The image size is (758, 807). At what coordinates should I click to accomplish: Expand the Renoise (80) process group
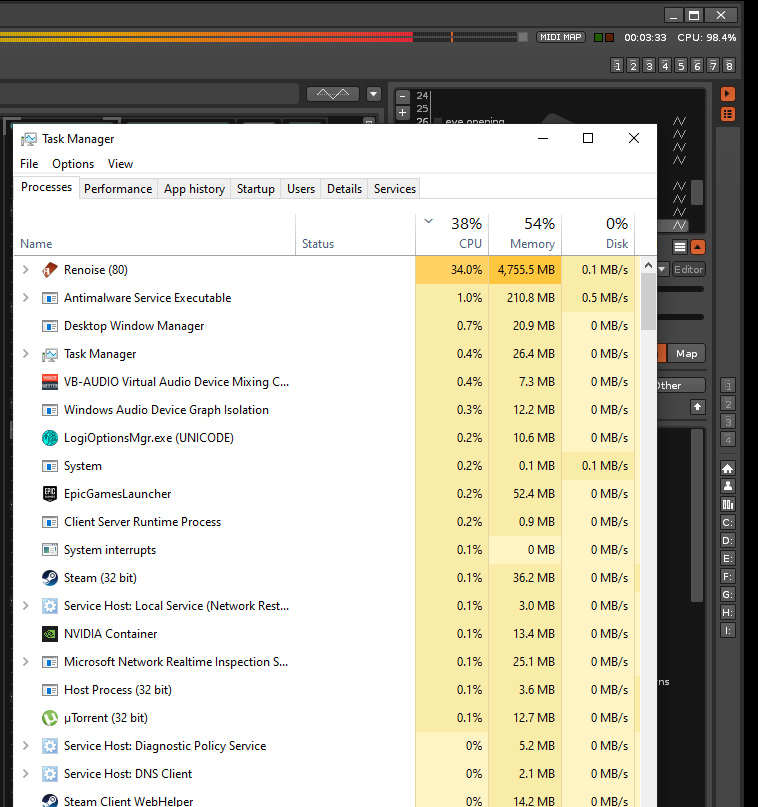(26, 270)
